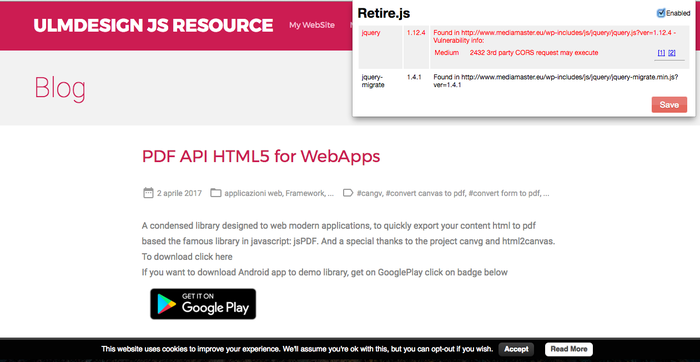Select the #convert canvas to pdf tag
Screen dimensions: 700x362
coord(425,193)
